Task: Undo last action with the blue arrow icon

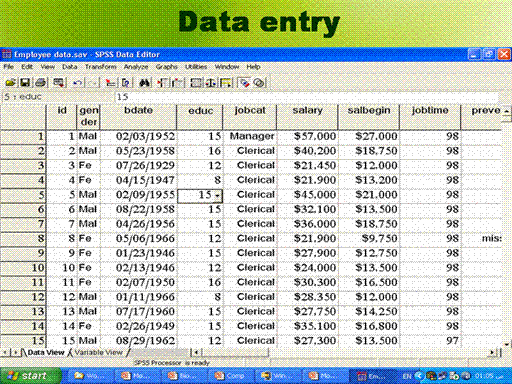Action: 78,82
